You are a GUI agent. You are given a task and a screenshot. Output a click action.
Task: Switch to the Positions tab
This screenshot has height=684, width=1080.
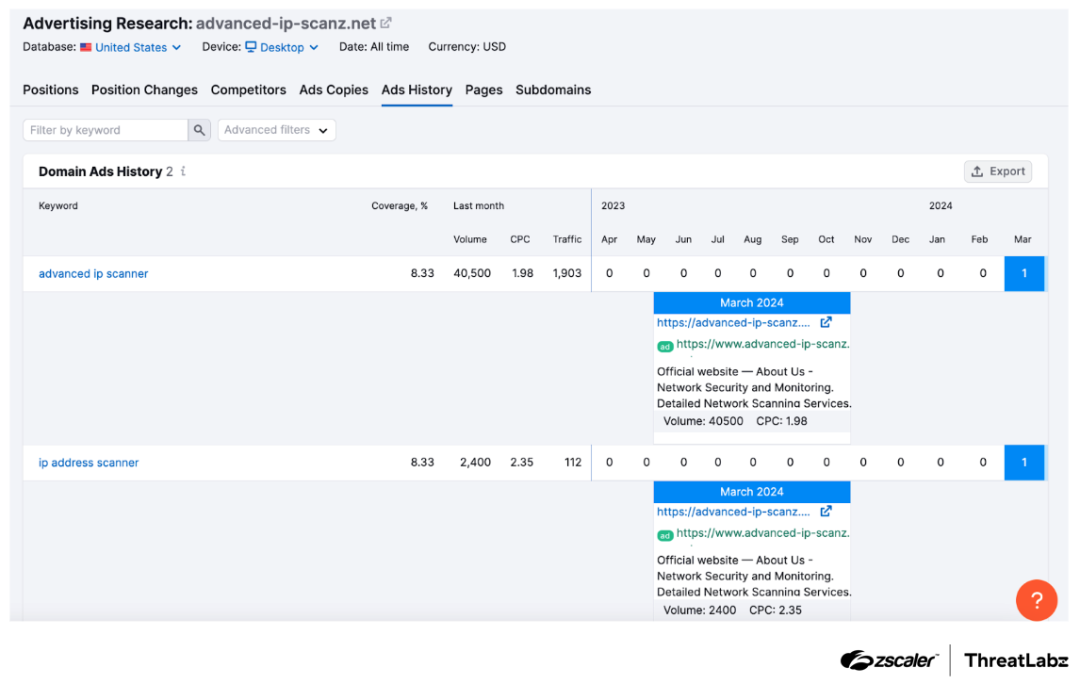tap(50, 90)
